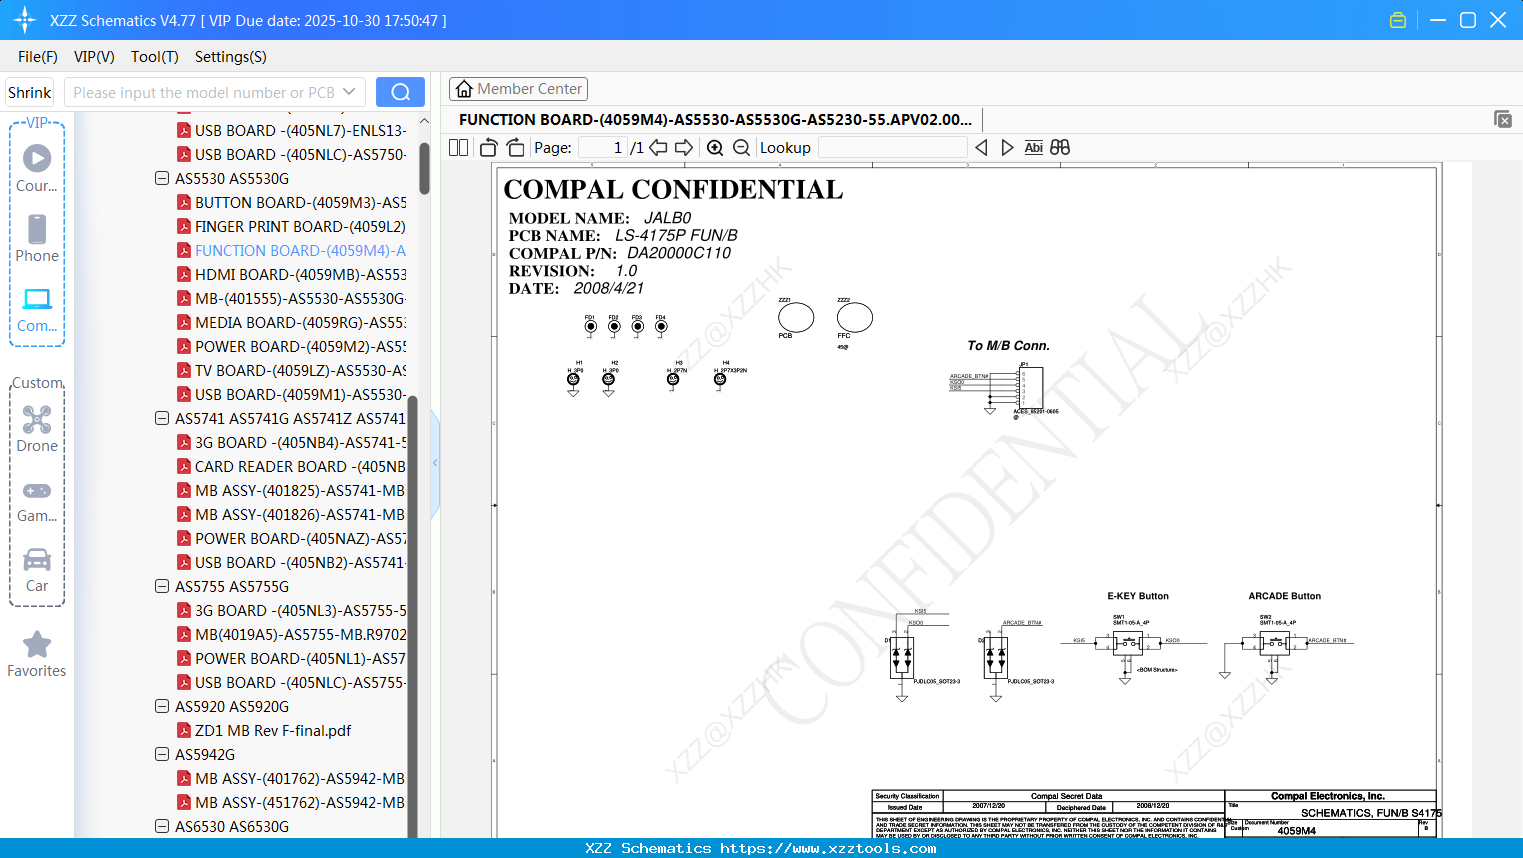Image resolution: width=1523 pixels, height=858 pixels.
Task: Open the VIP(V) menu
Action: point(94,57)
